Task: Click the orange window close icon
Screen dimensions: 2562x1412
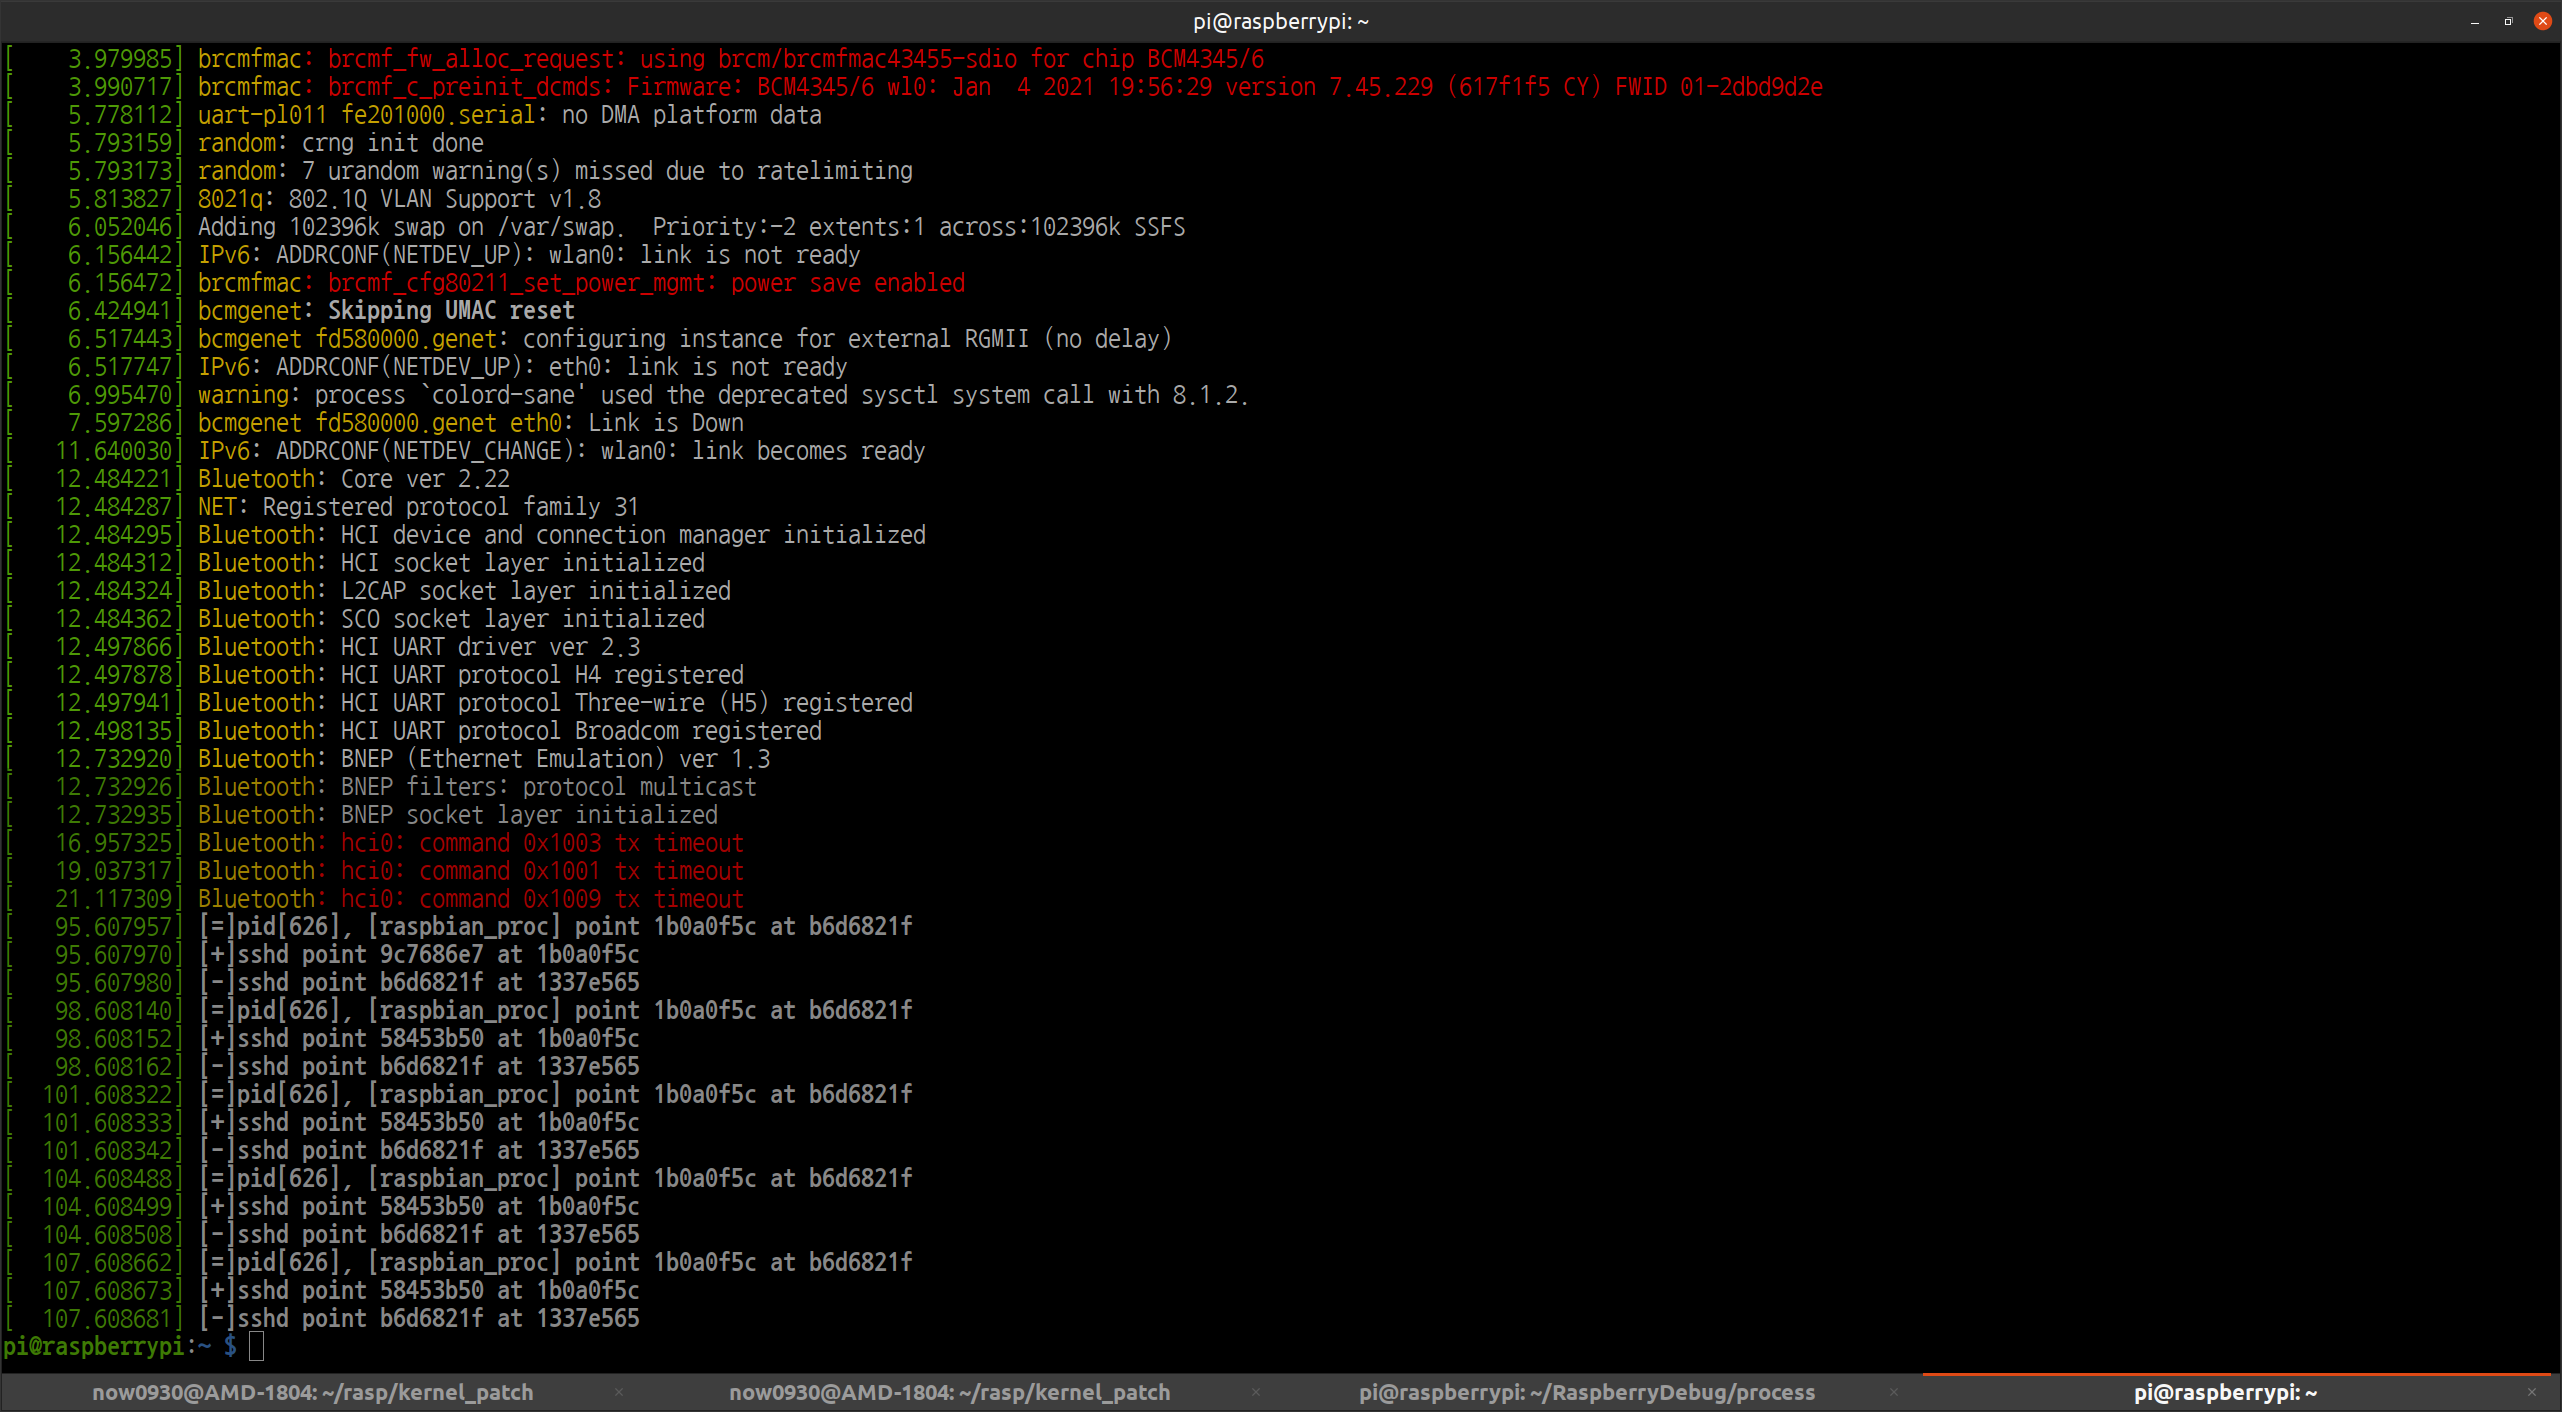Action: 2542,21
